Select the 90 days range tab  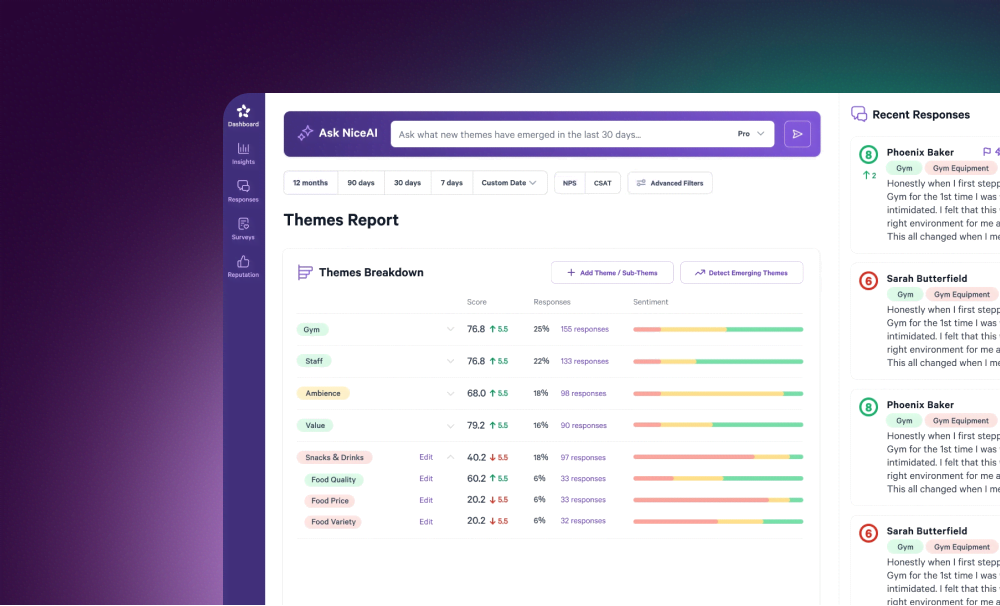pyautogui.click(x=361, y=182)
